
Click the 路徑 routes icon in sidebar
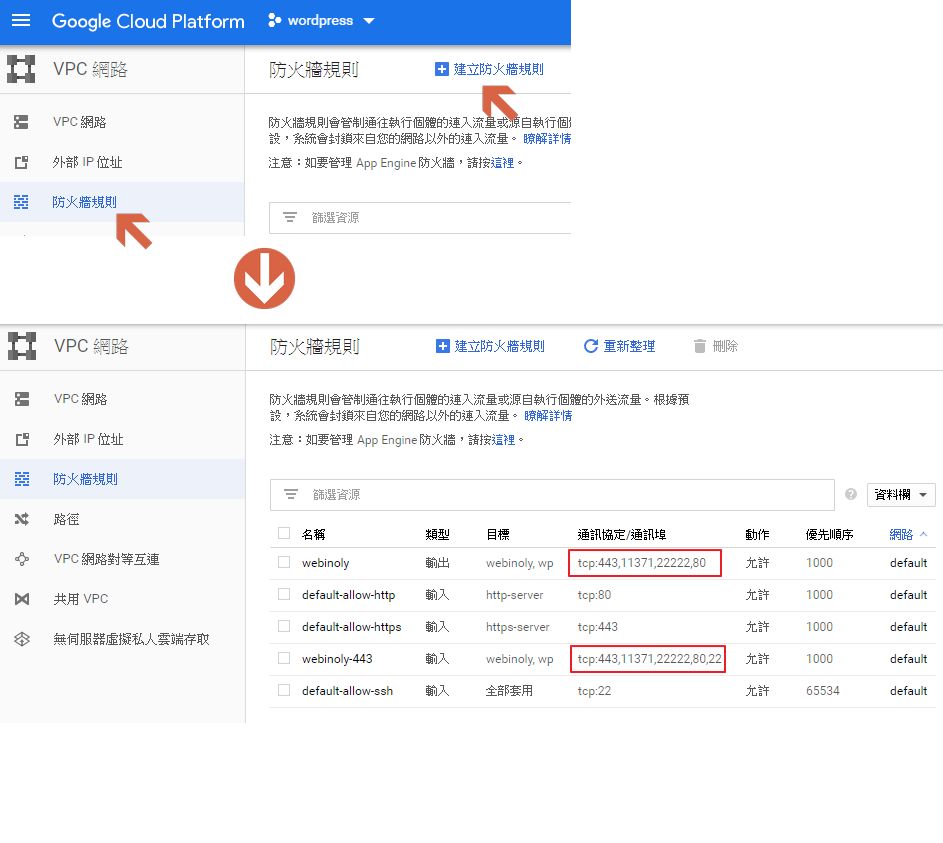pyautogui.click(x=22, y=519)
